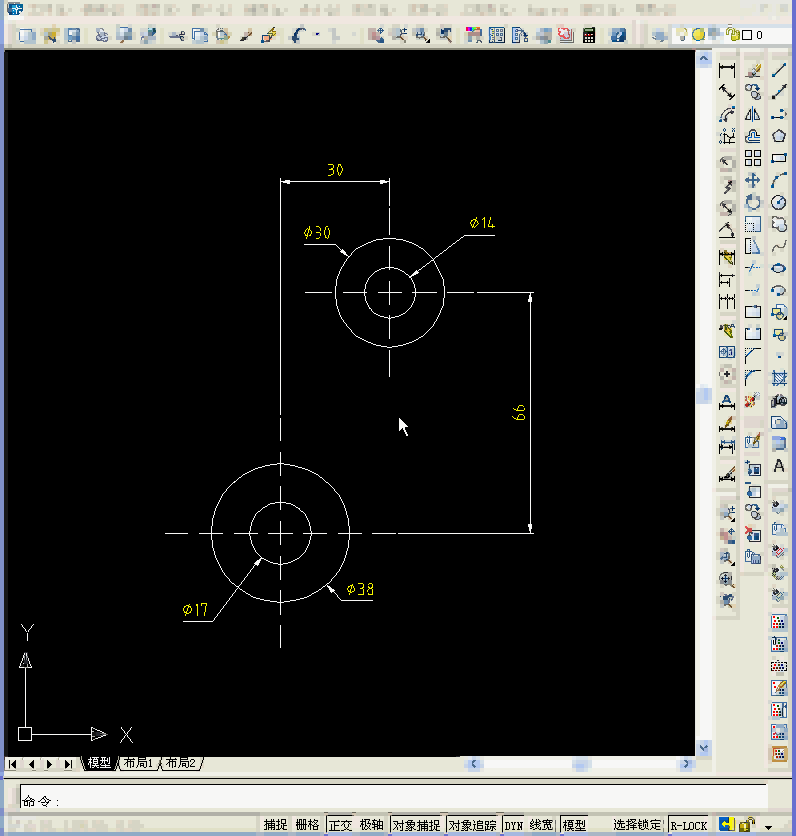This screenshot has width=796, height=836.
Task: Select the Chamfer tool
Action: tap(753, 355)
